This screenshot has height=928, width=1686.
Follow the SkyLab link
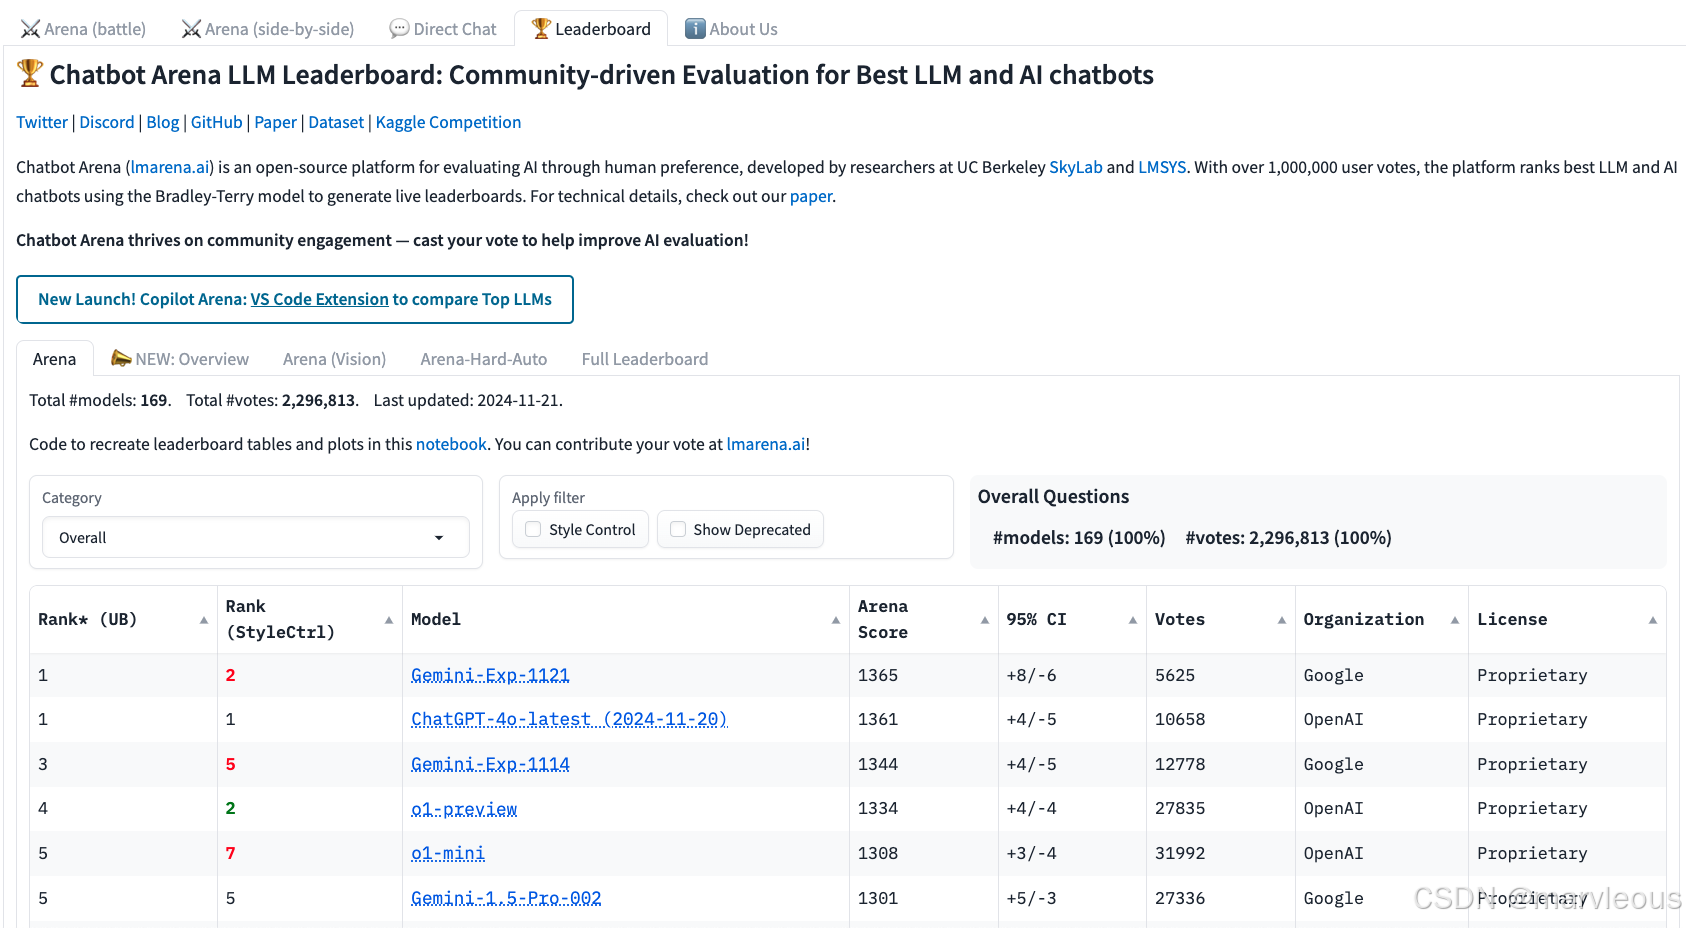pos(1076,167)
